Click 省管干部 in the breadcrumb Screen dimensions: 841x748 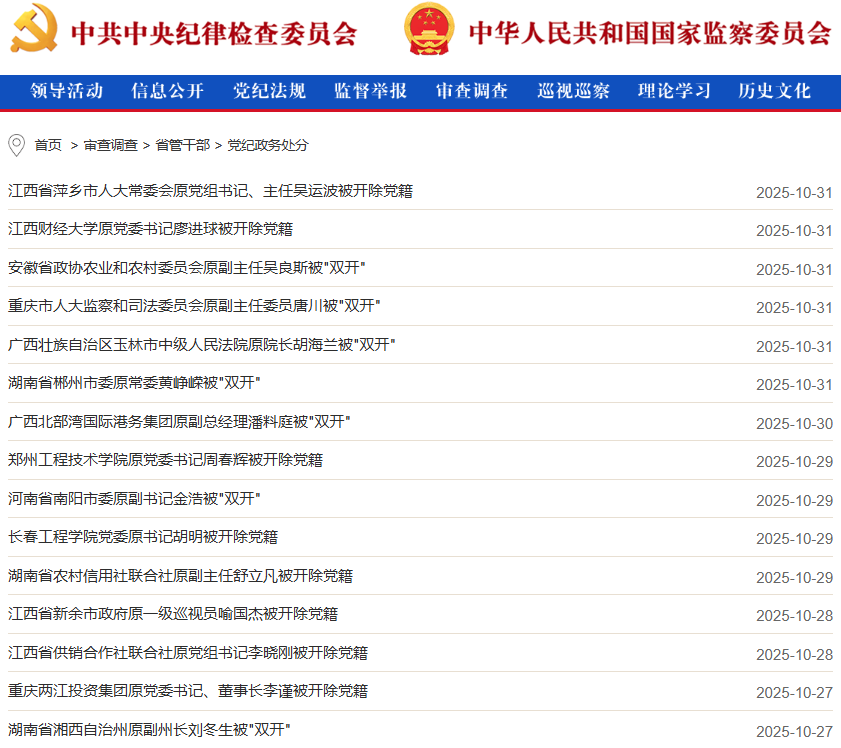(x=182, y=145)
